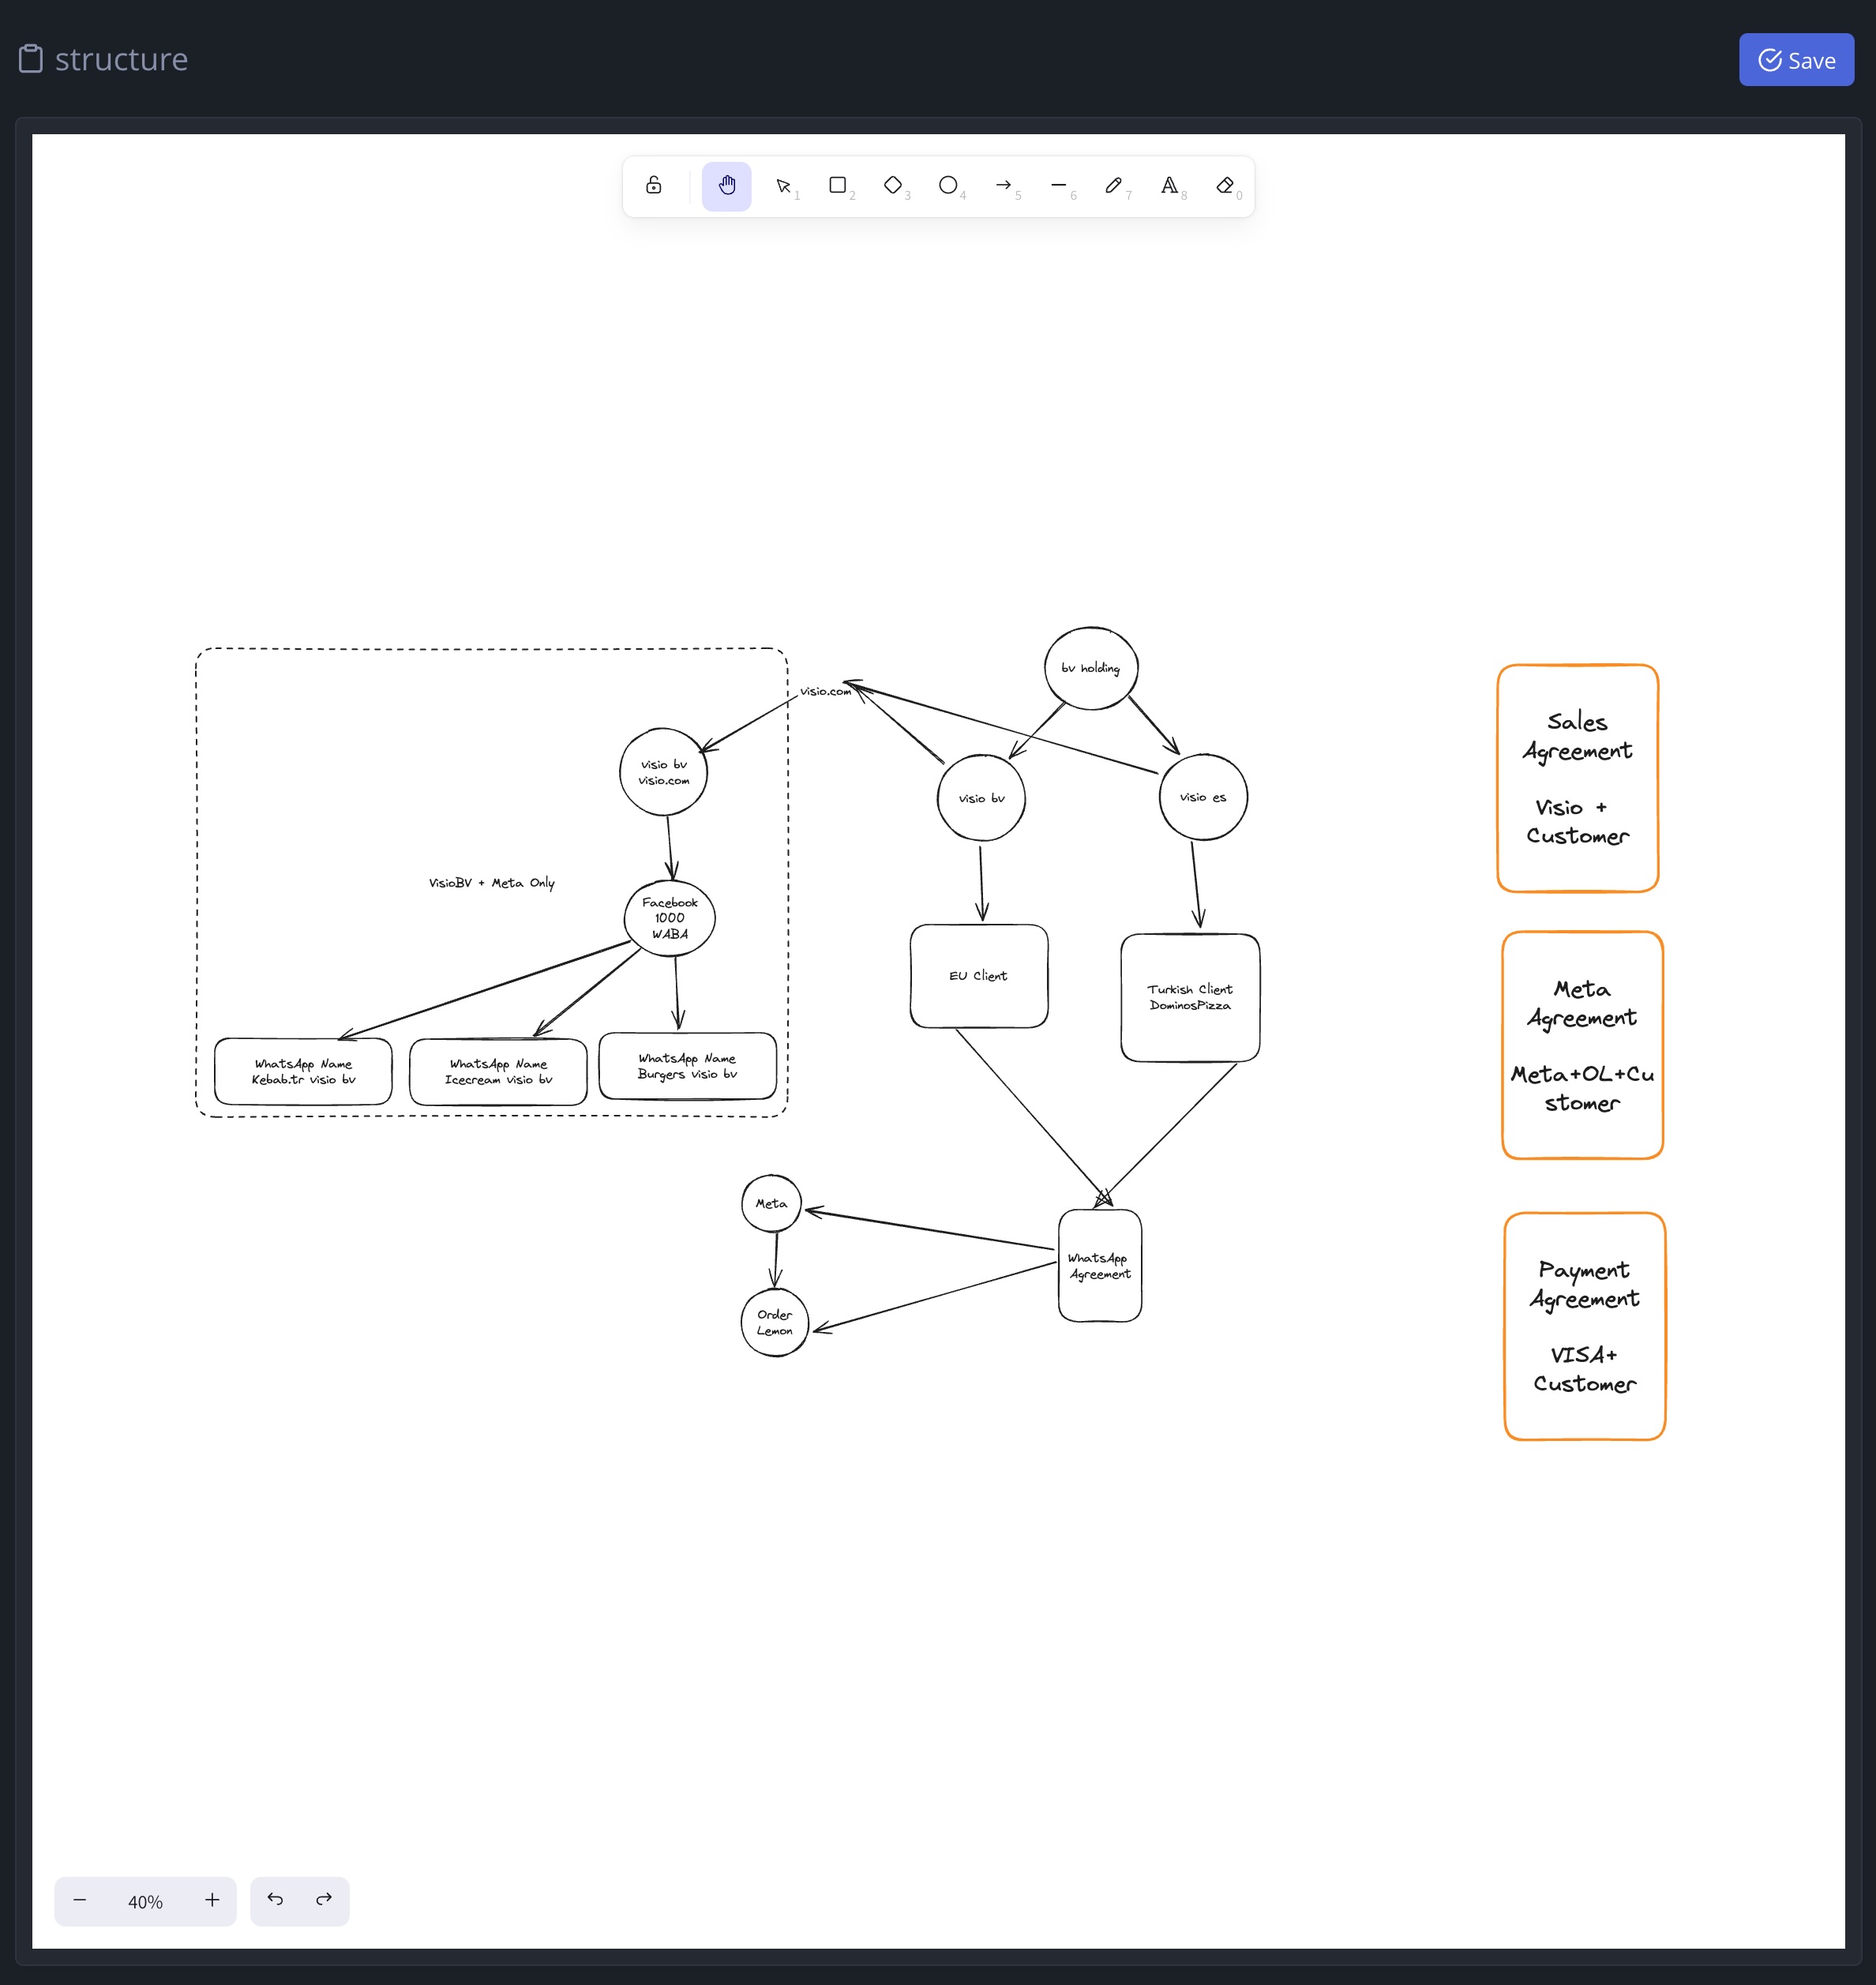Click the visio bv visio.com circle

[x=664, y=772]
